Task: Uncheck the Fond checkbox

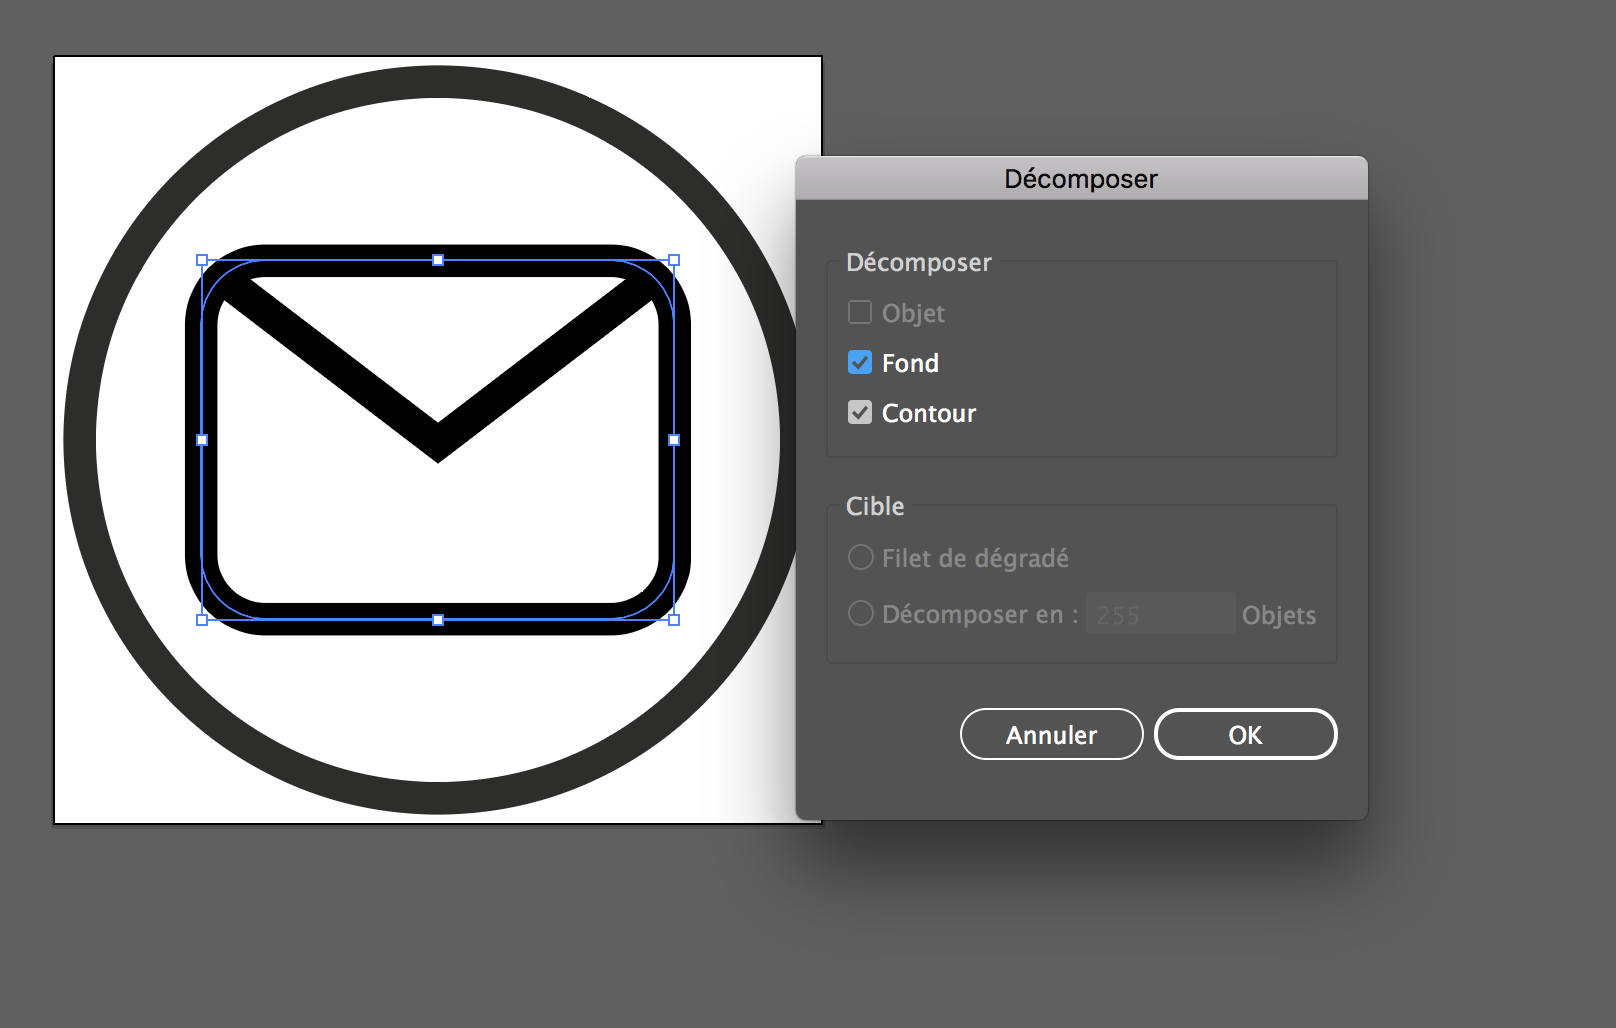Action: 859,362
